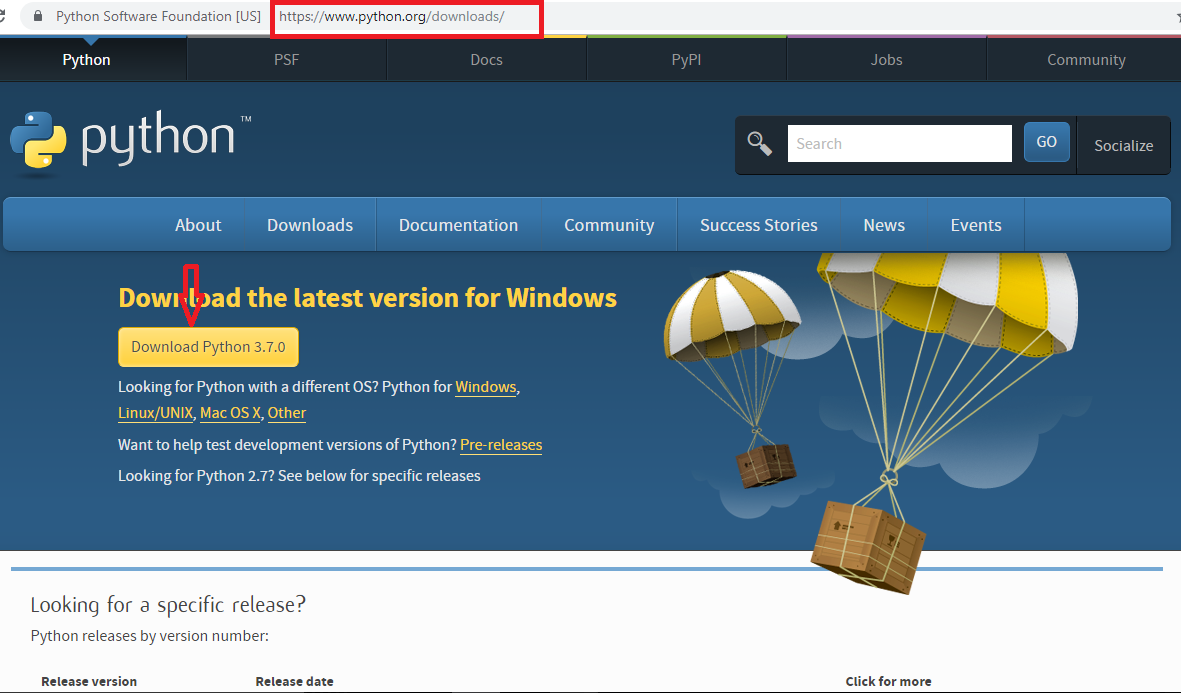Click the Windows link
This screenshot has height=693, width=1181.
pyautogui.click(x=485, y=387)
